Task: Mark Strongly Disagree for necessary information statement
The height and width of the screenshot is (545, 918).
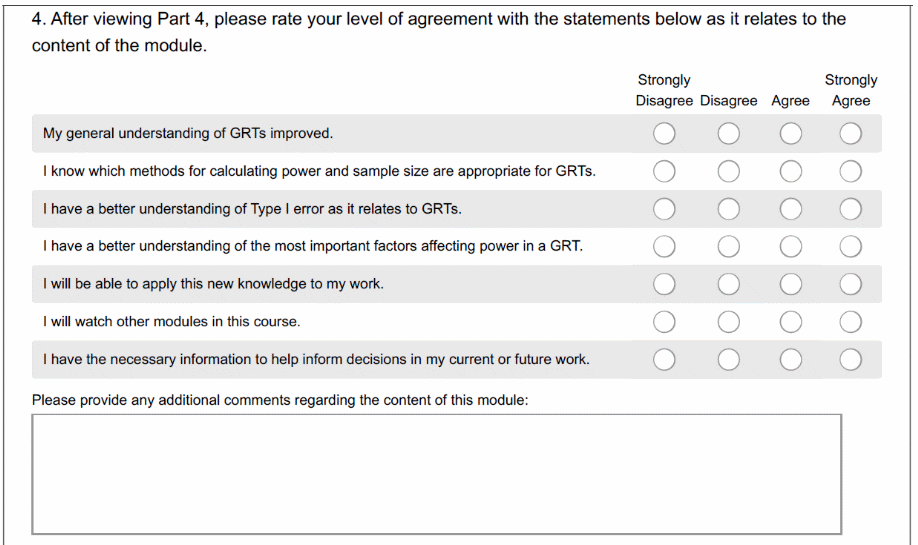Action: coord(665,360)
